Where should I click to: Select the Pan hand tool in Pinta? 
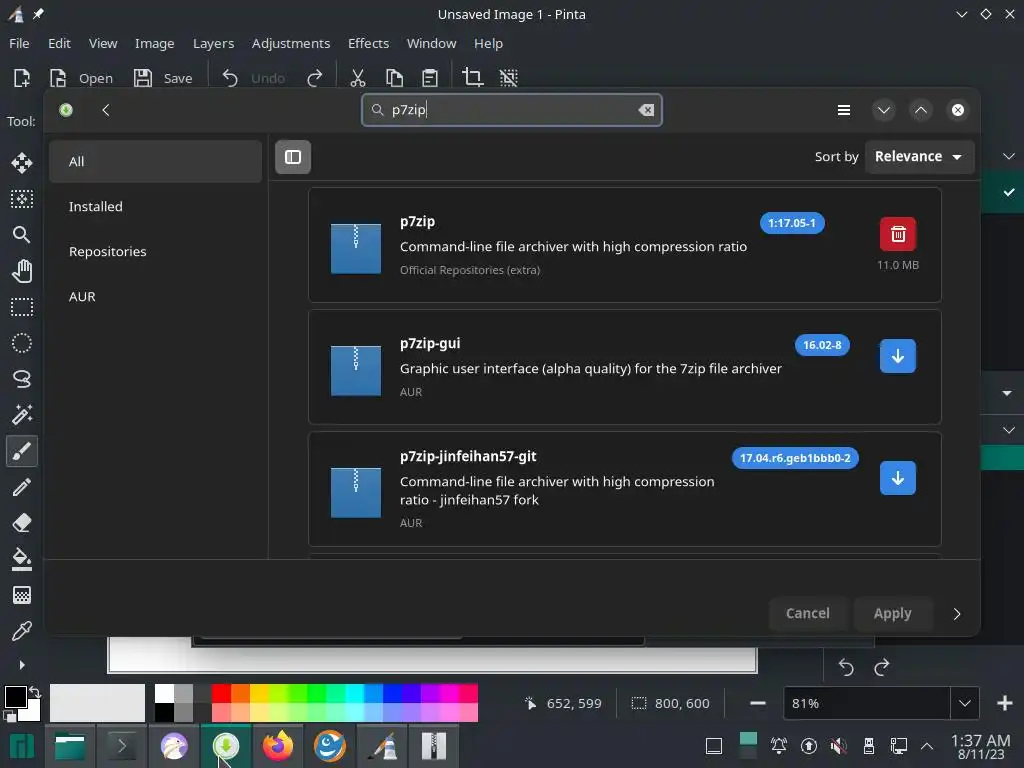pyautogui.click(x=22, y=271)
